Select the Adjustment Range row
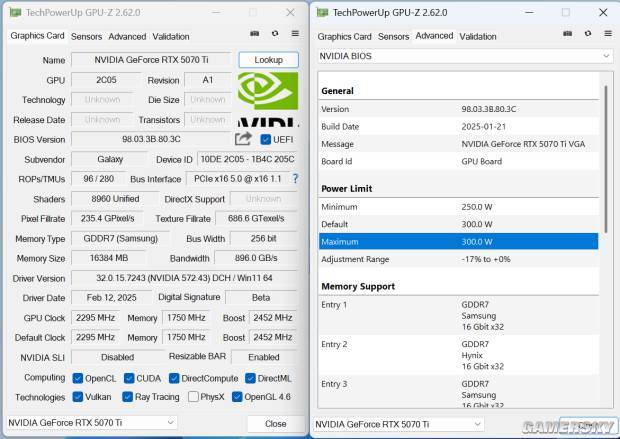This screenshot has height=439, width=620. pyautogui.click(x=459, y=259)
